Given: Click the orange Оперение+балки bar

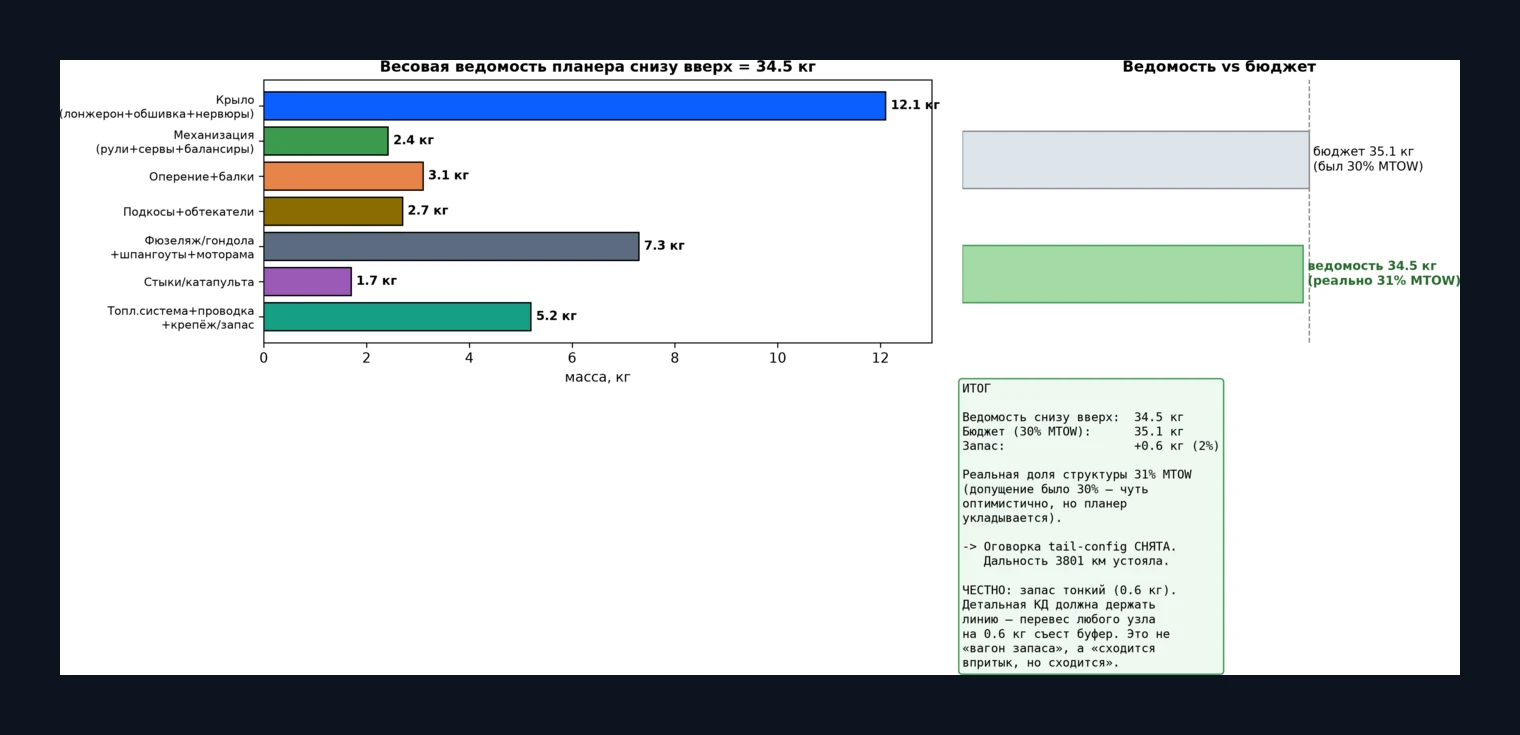Looking at the screenshot, I should pos(343,176).
